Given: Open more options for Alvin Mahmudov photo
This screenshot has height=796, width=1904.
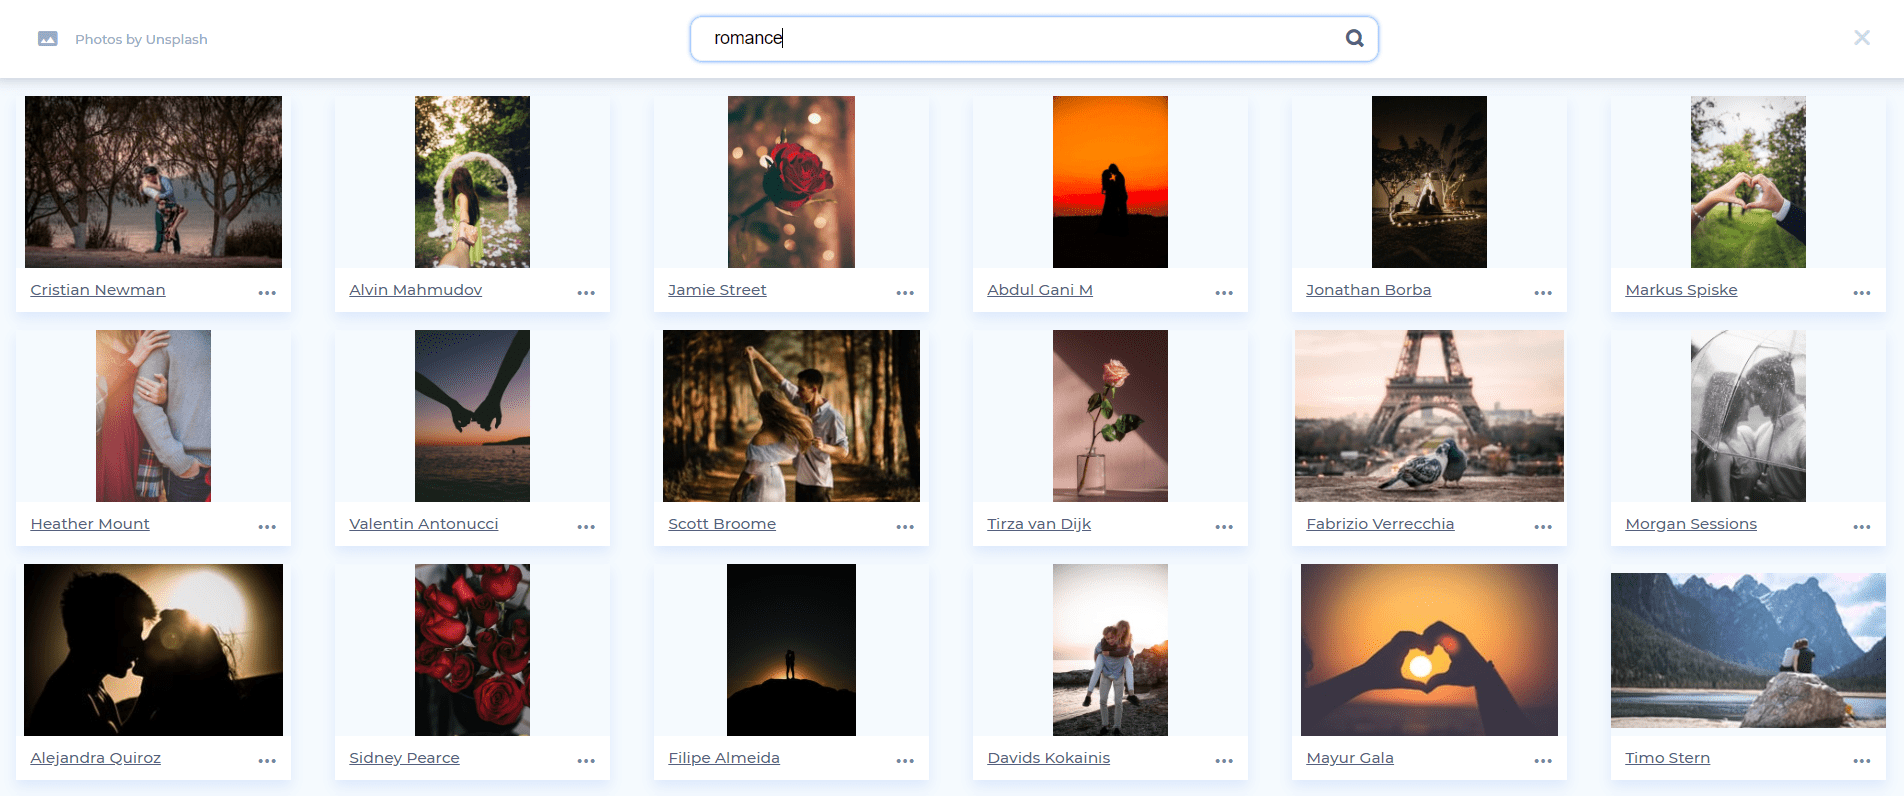Looking at the screenshot, I should click(586, 293).
